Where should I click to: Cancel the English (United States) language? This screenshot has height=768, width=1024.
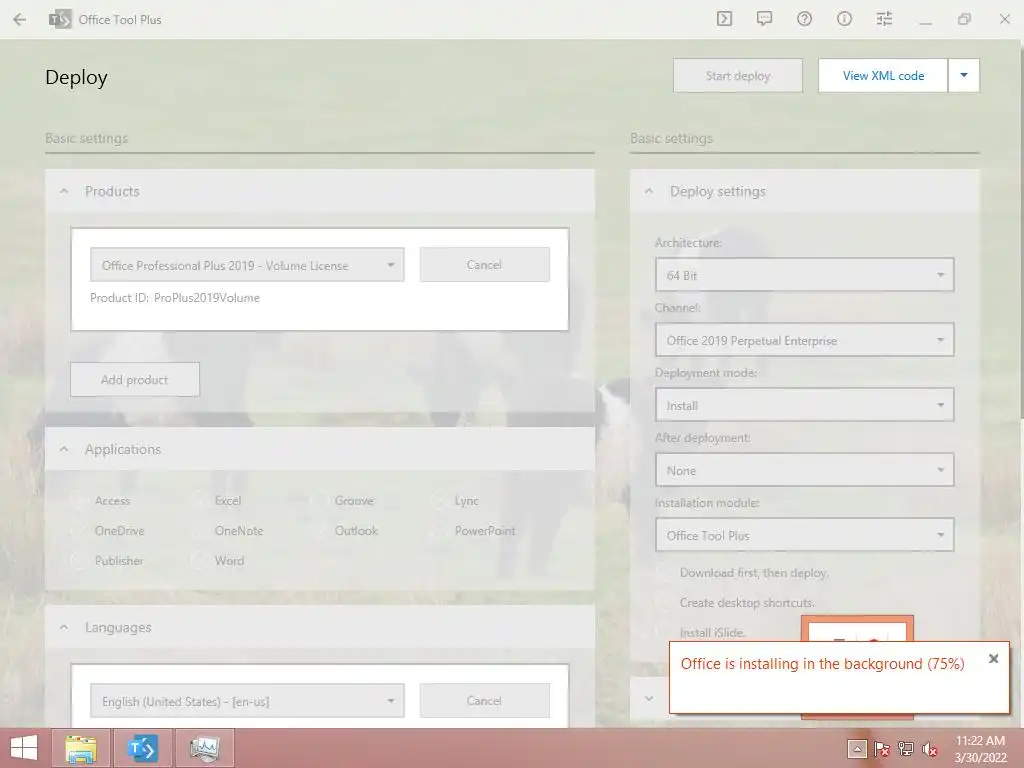click(485, 700)
